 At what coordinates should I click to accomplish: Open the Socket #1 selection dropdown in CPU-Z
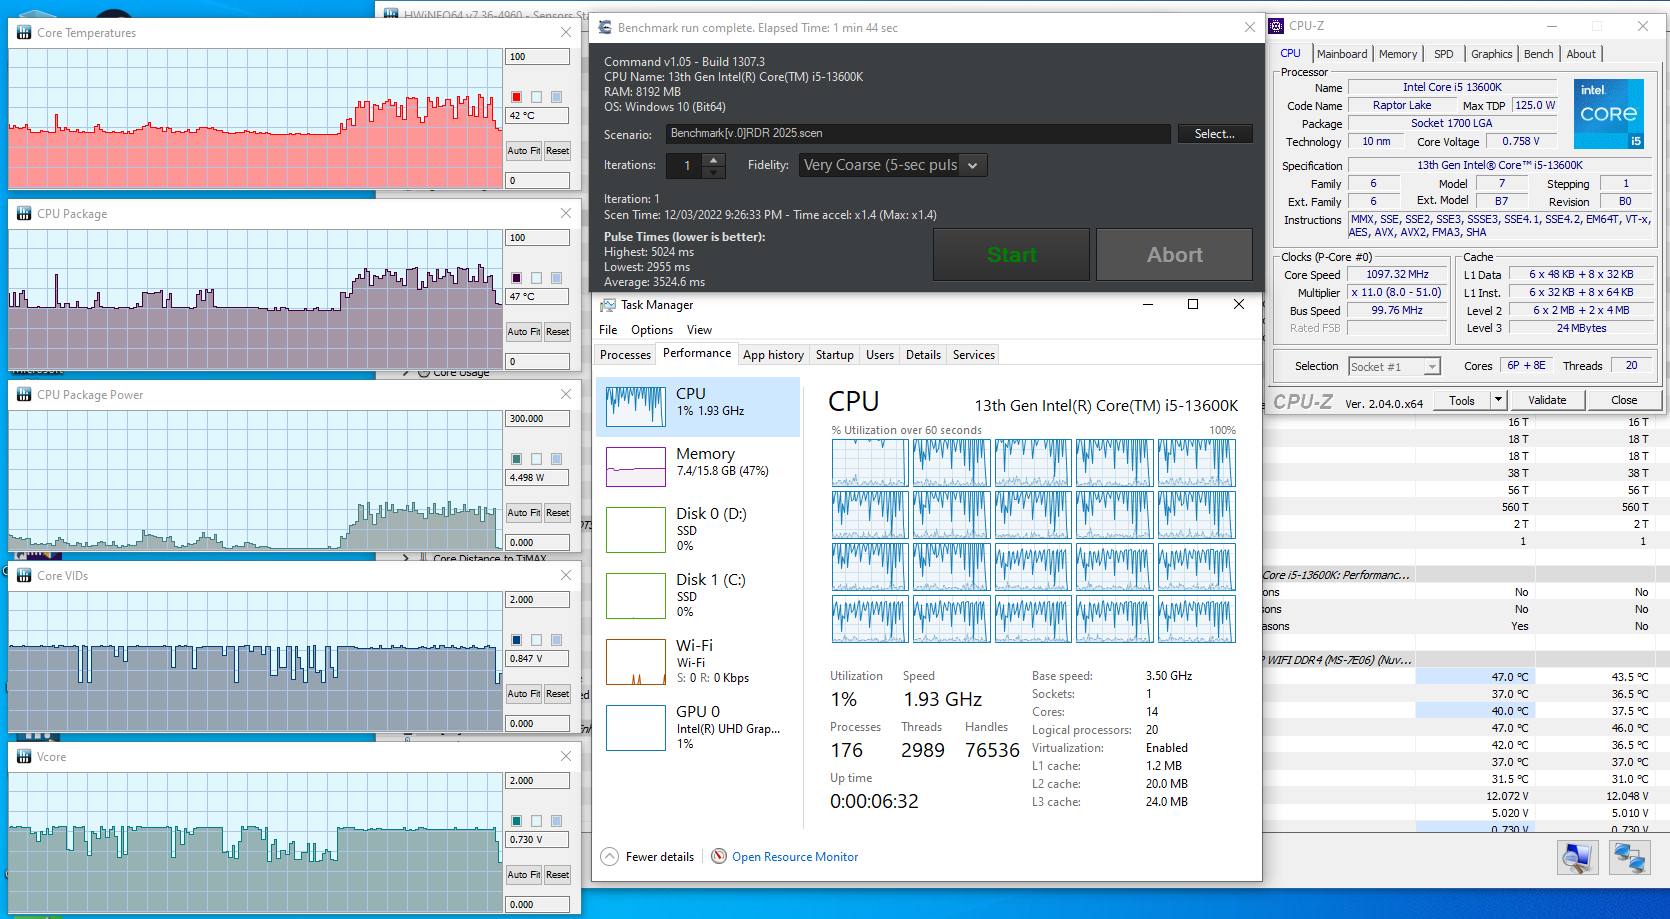tap(1394, 367)
